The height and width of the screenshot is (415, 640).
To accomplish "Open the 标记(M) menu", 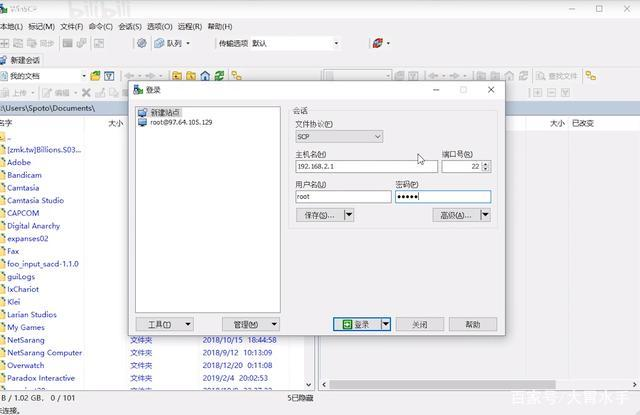I will pyautogui.click(x=41, y=27).
